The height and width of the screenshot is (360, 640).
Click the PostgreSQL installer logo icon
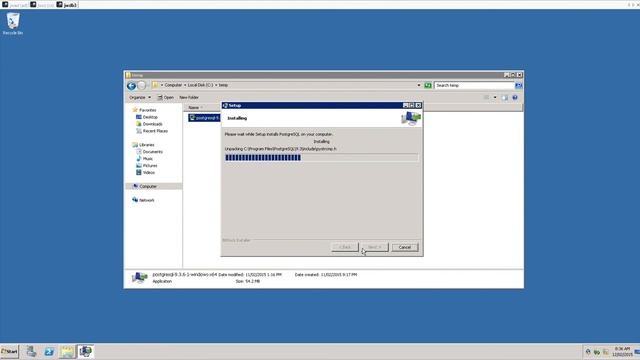(x=411, y=118)
